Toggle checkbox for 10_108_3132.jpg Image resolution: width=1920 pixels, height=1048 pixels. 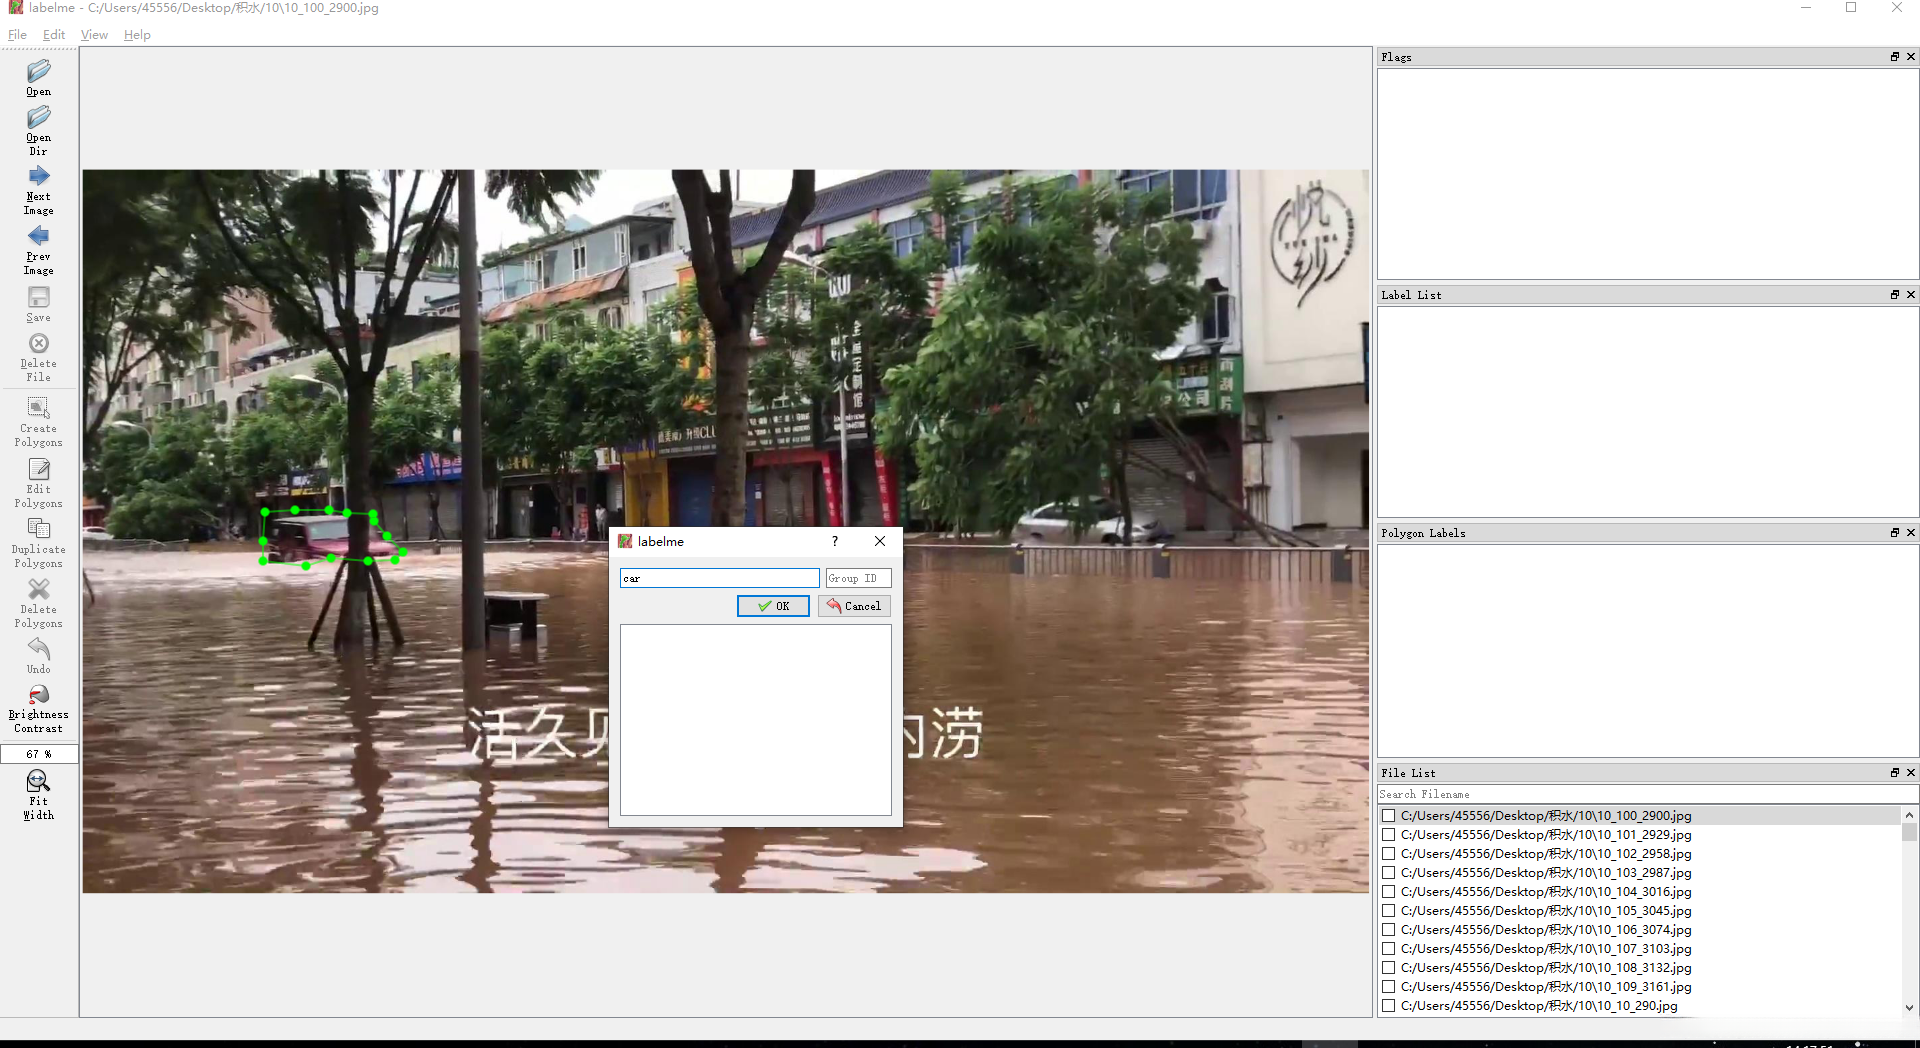1389,968
